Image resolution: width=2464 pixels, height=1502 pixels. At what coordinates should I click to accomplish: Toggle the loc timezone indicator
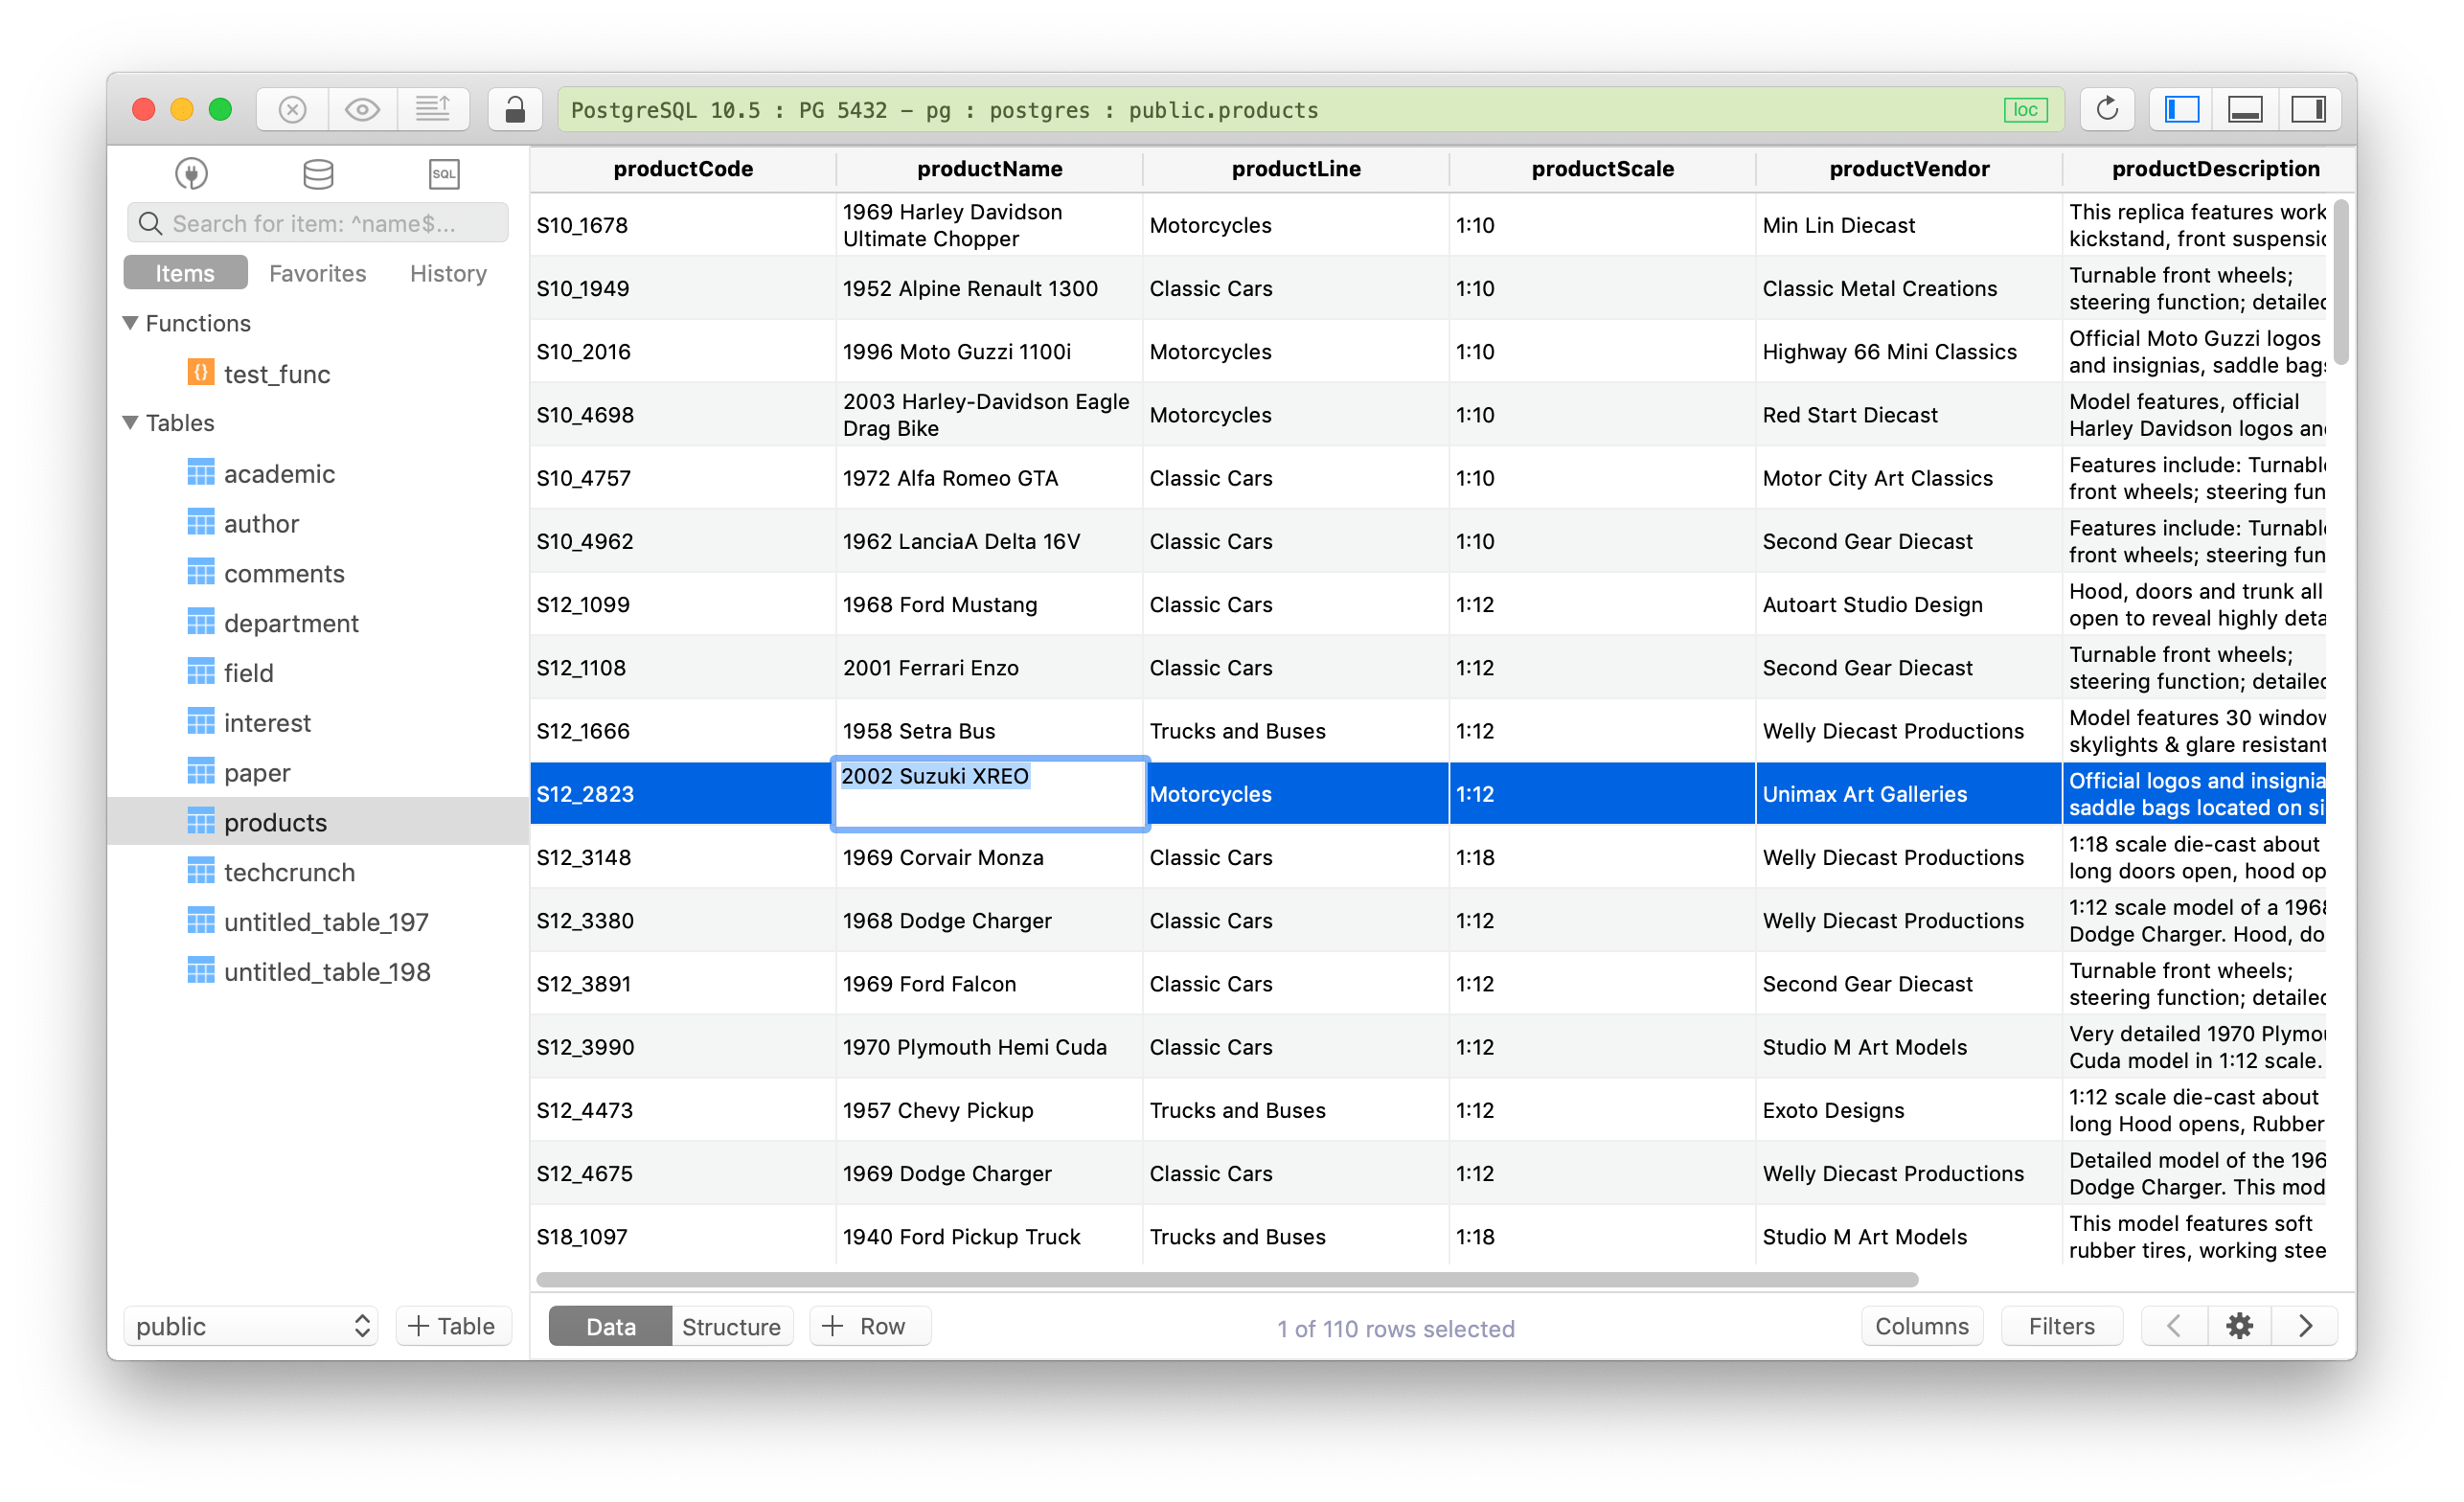(2025, 110)
